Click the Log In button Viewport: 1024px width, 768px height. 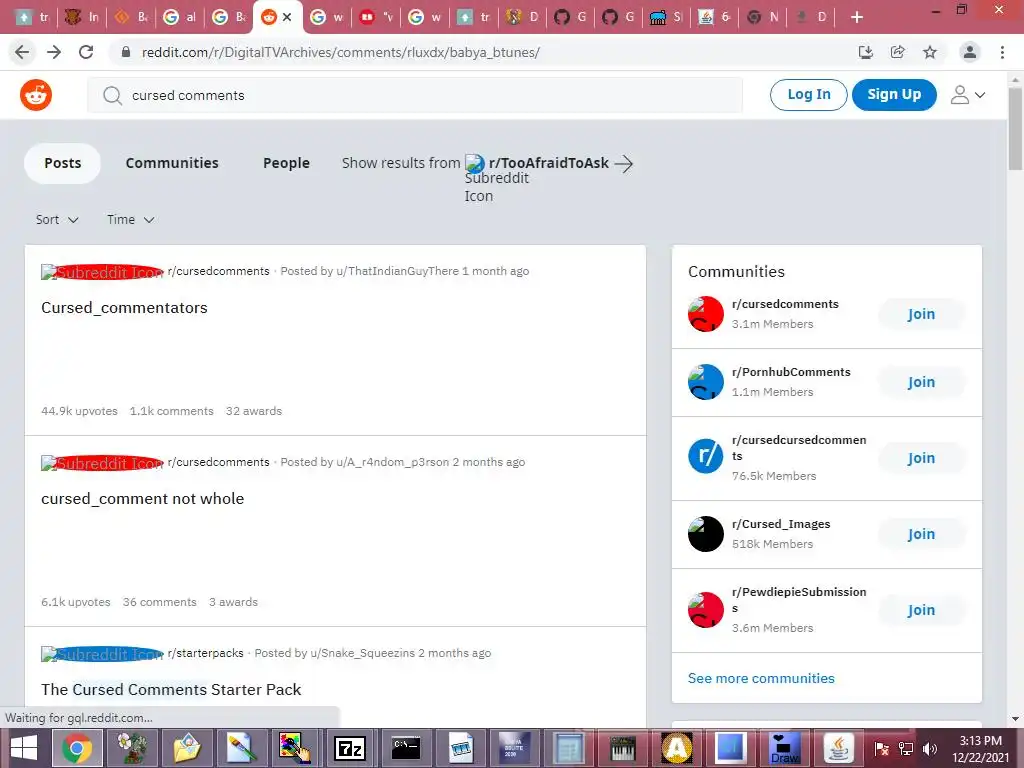pos(808,95)
